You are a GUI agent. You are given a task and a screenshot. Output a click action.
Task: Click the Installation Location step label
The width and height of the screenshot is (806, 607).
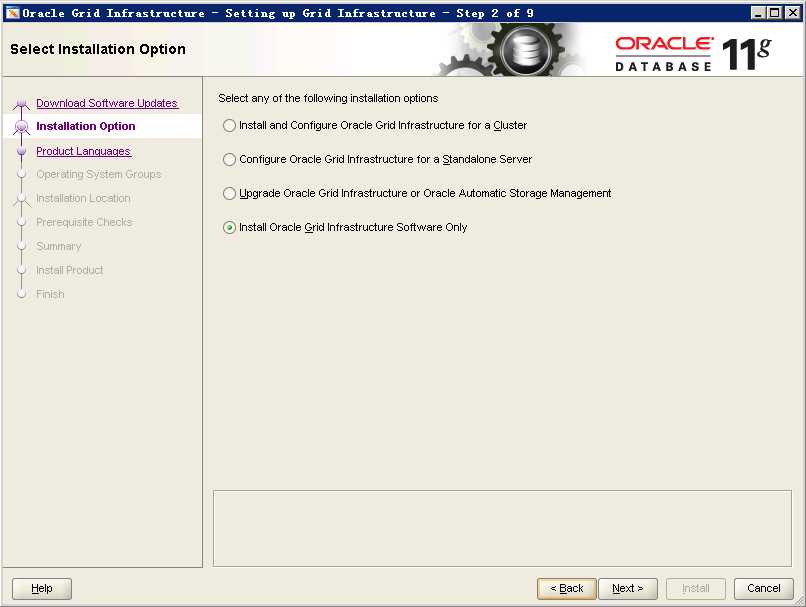point(83,198)
